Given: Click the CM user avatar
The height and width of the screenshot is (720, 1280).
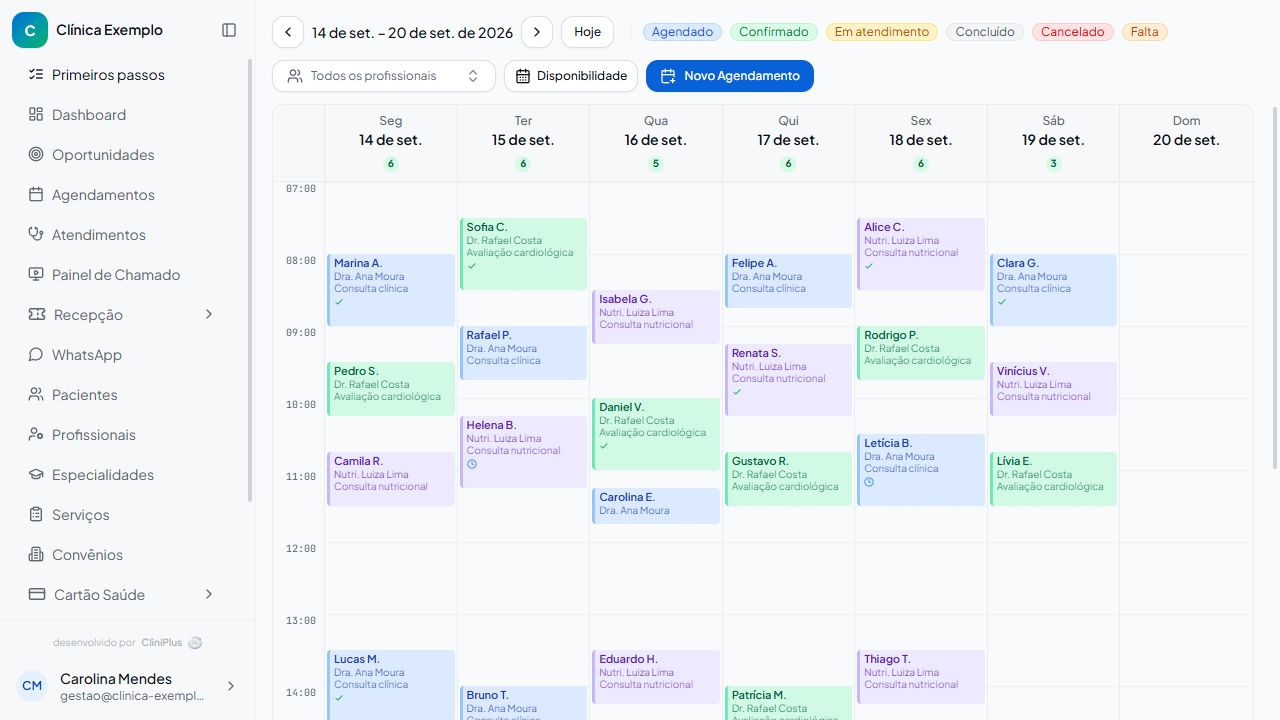Looking at the screenshot, I should pyautogui.click(x=32, y=686).
